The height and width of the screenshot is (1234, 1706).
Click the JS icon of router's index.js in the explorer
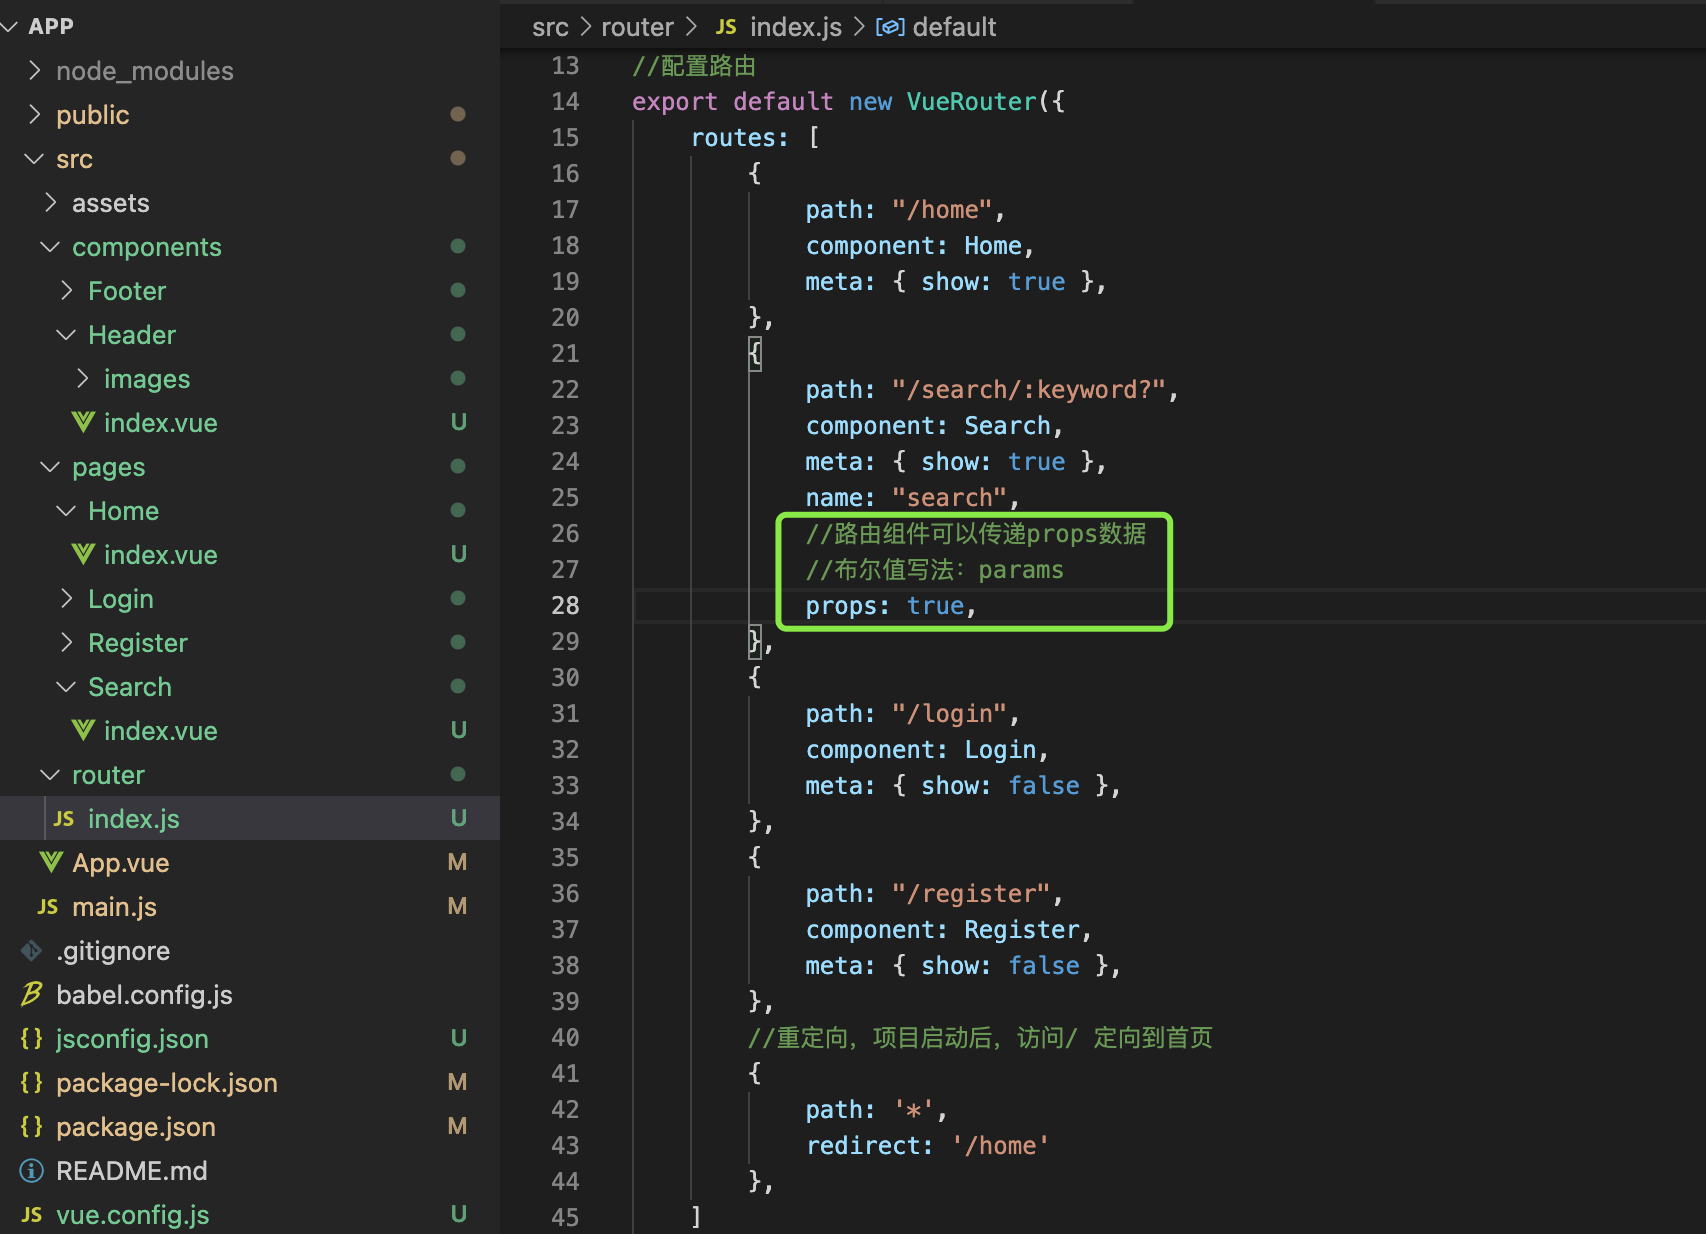click(x=64, y=819)
